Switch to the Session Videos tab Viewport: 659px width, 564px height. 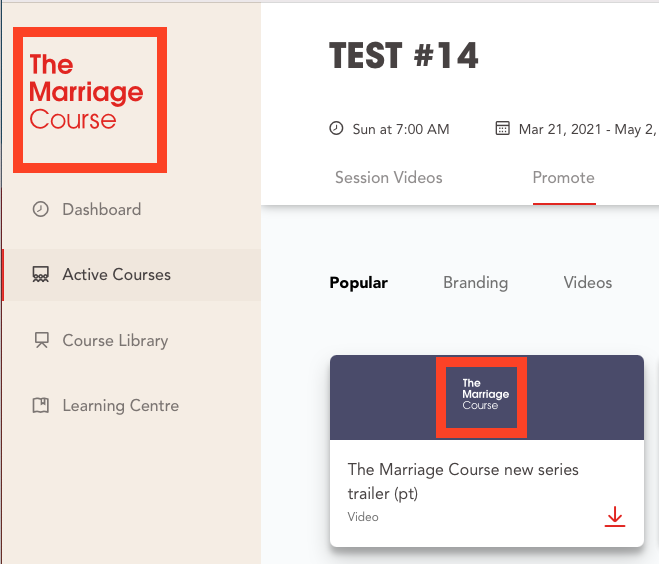click(389, 177)
